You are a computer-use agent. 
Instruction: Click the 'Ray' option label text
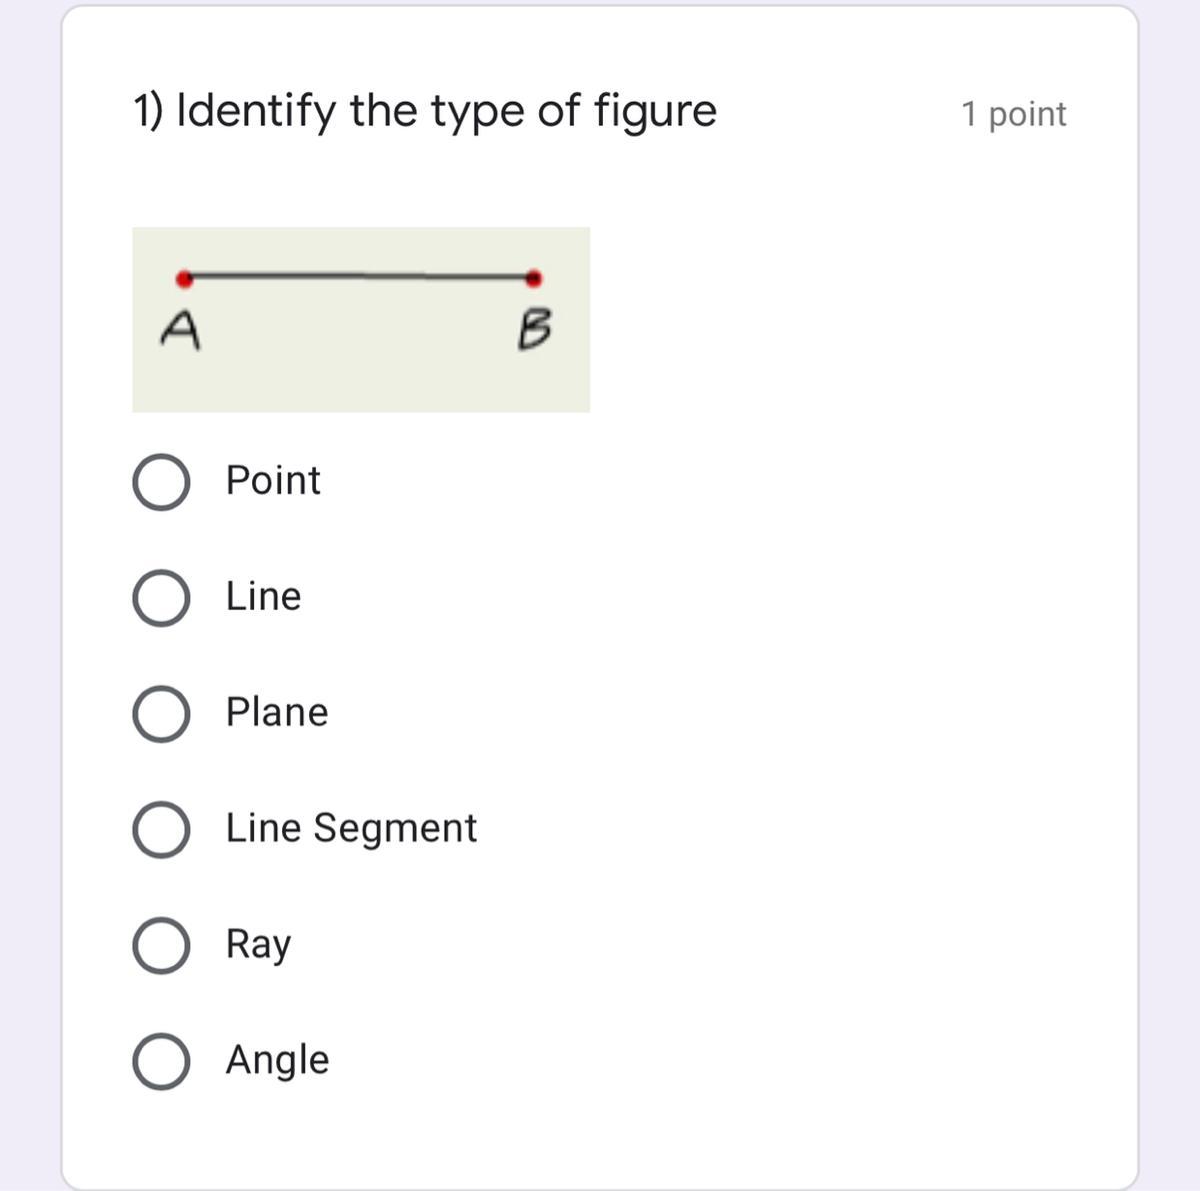[257, 945]
